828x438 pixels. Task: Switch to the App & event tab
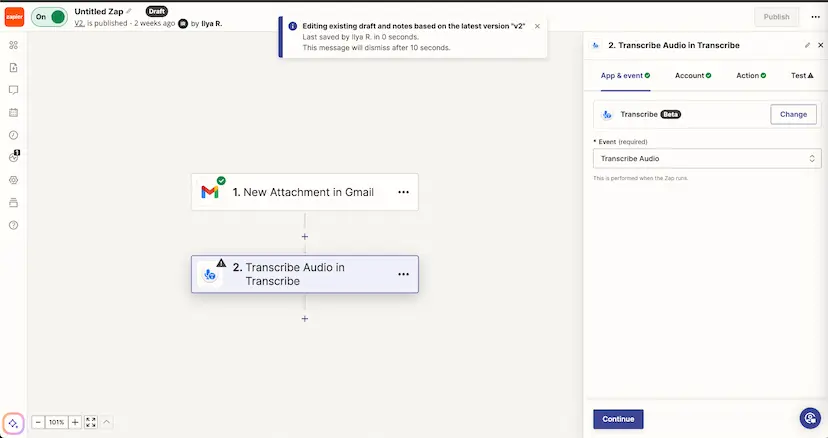(625, 76)
